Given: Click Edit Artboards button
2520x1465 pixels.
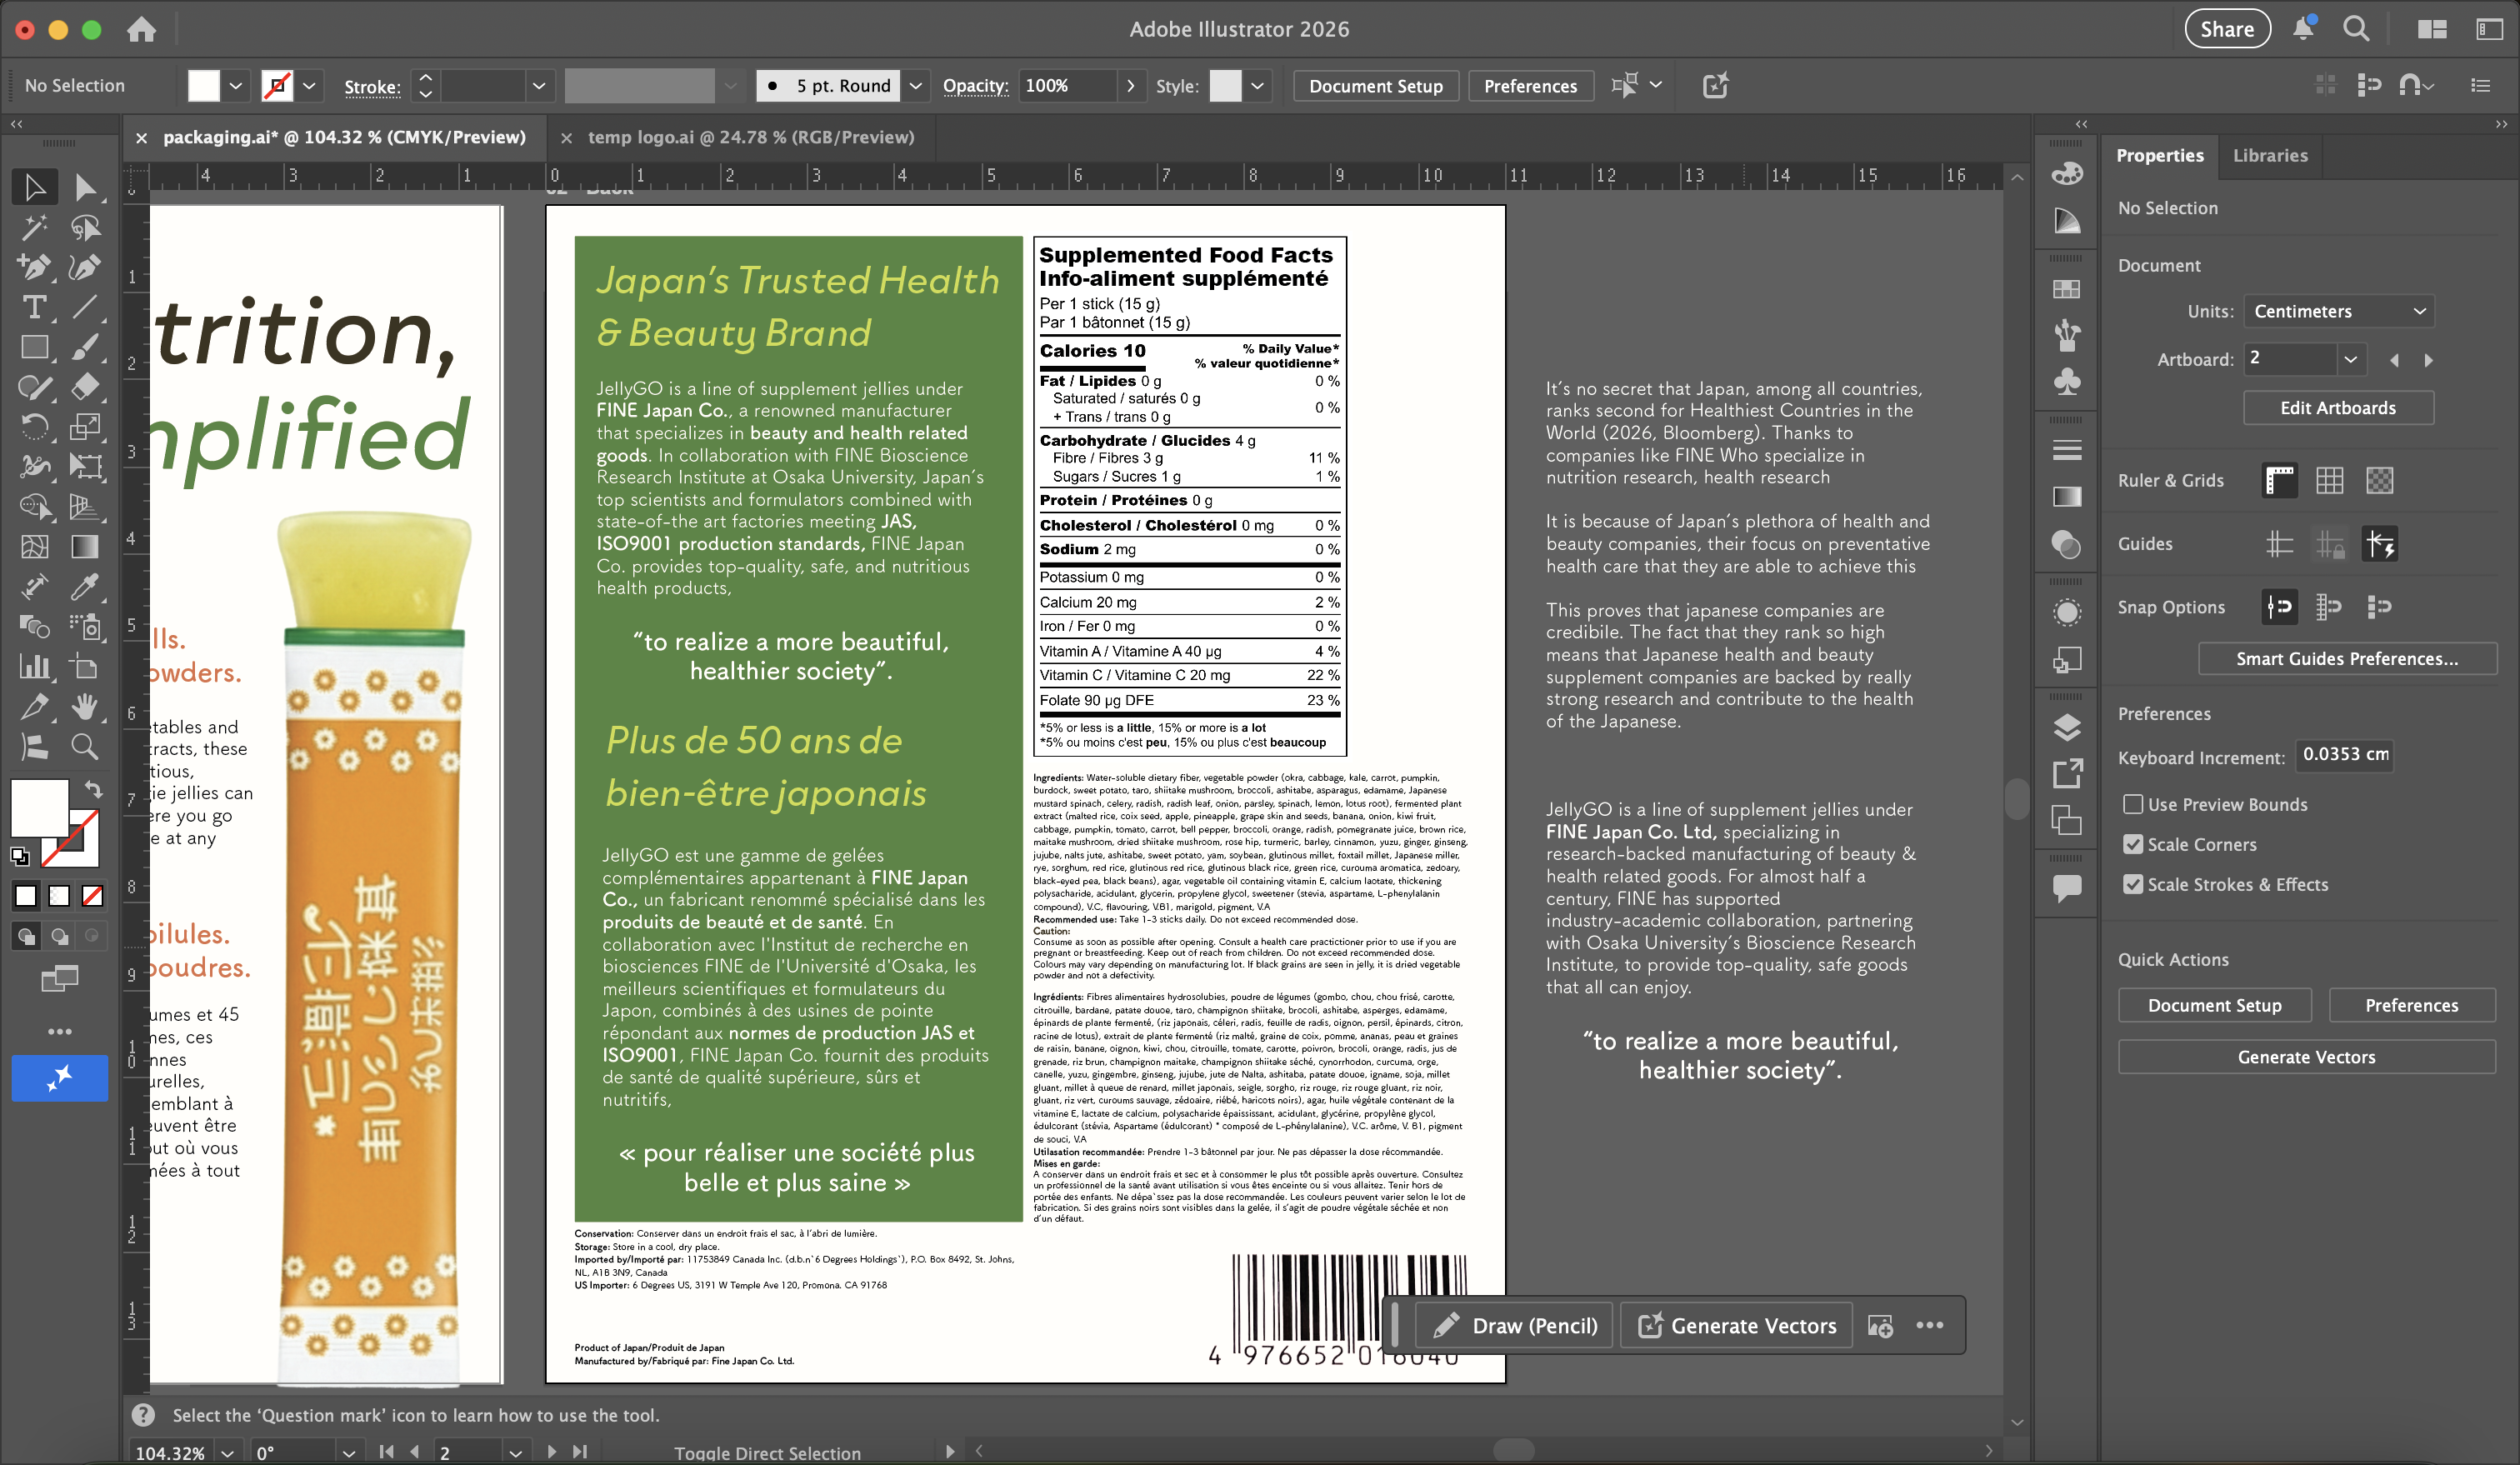Looking at the screenshot, I should [2337, 408].
